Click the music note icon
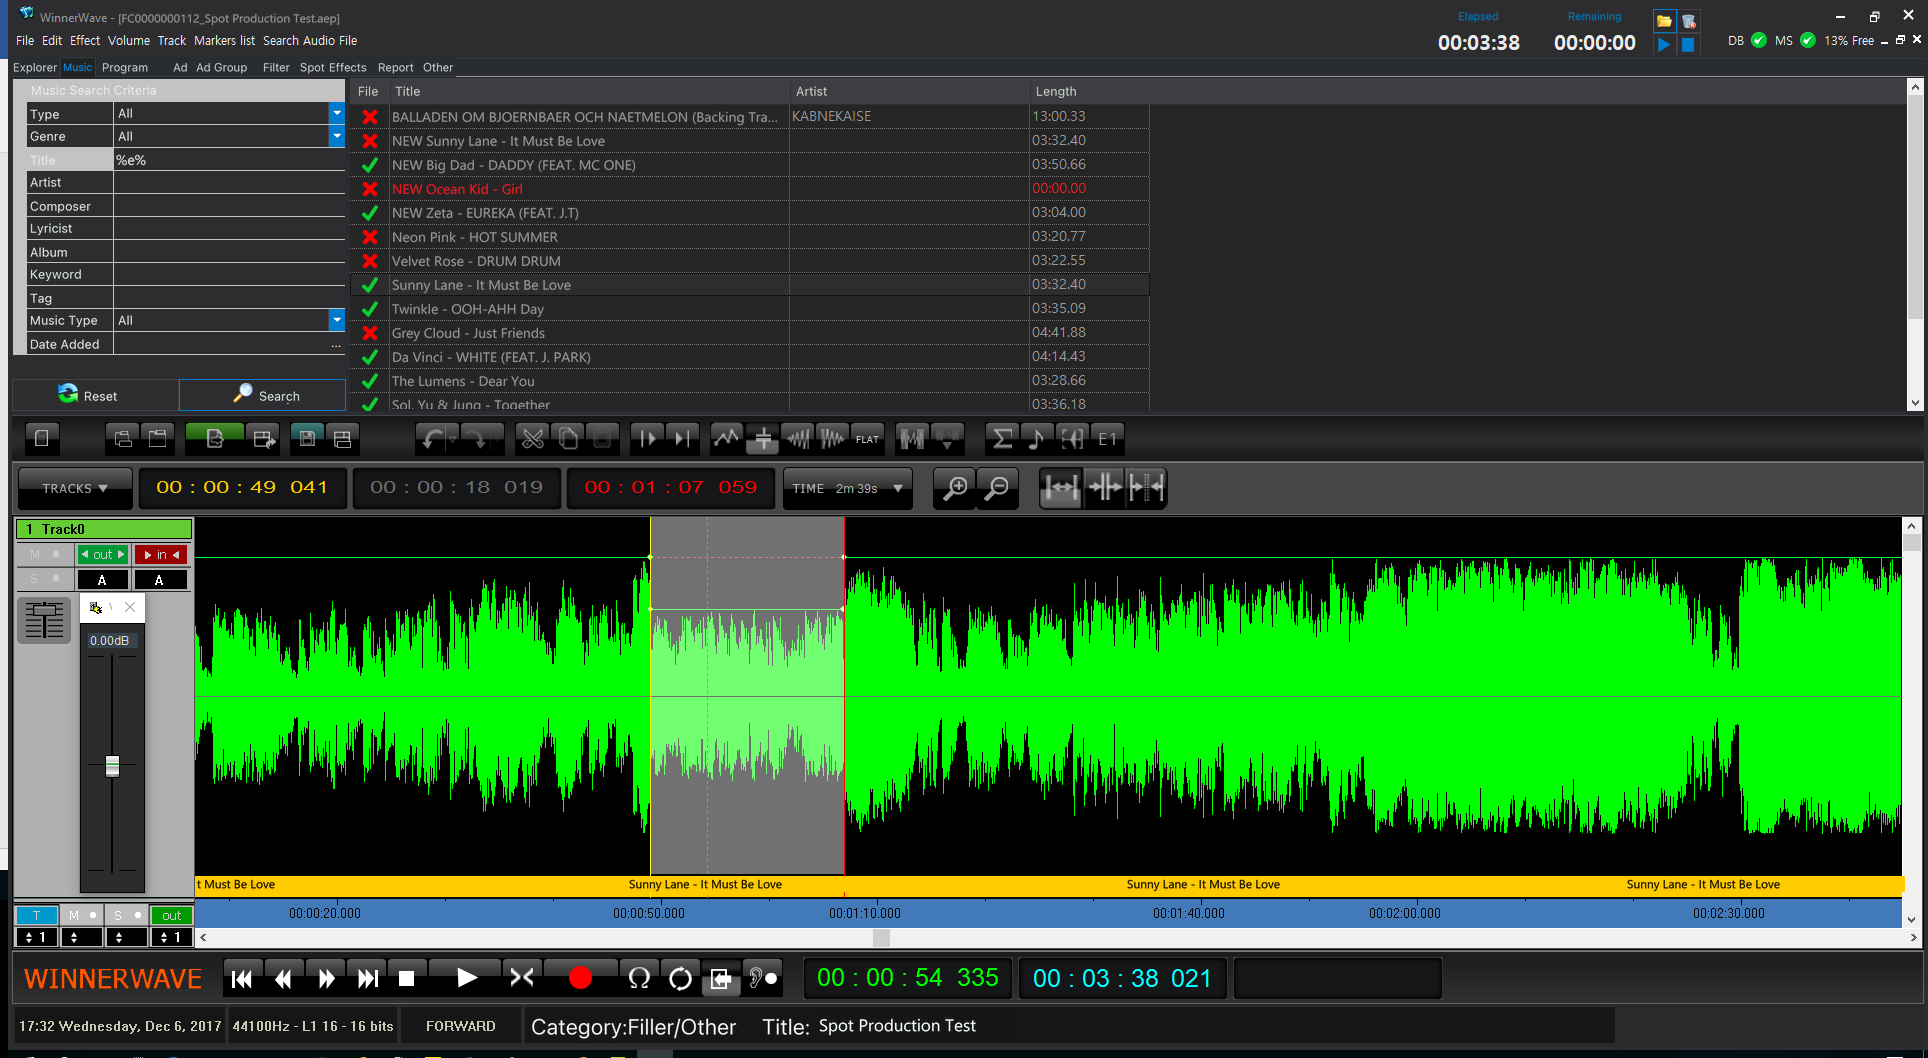The image size is (1928, 1058). (1036, 438)
